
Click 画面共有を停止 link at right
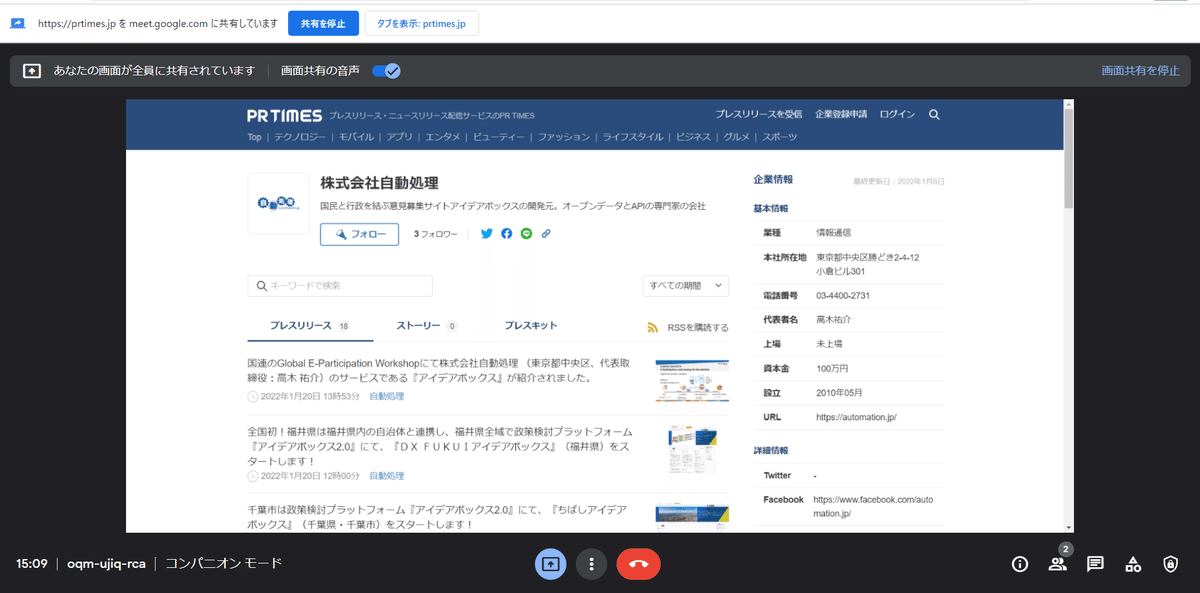1141,71
